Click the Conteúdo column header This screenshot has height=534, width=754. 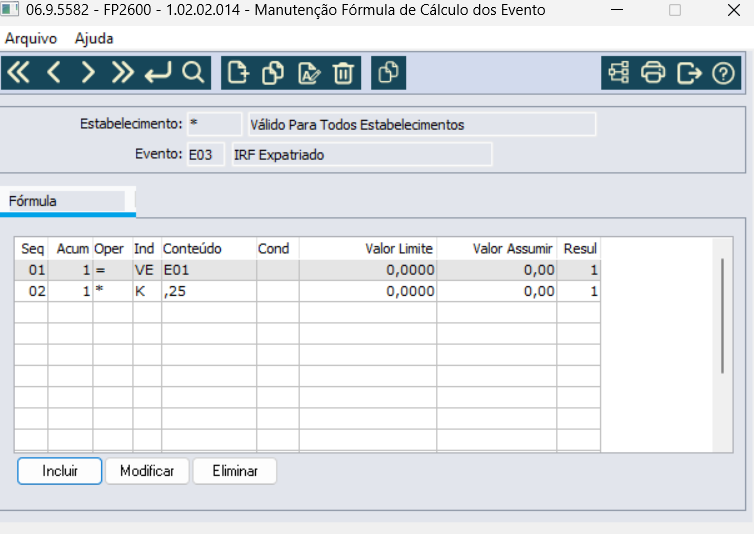pyautogui.click(x=209, y=249)
